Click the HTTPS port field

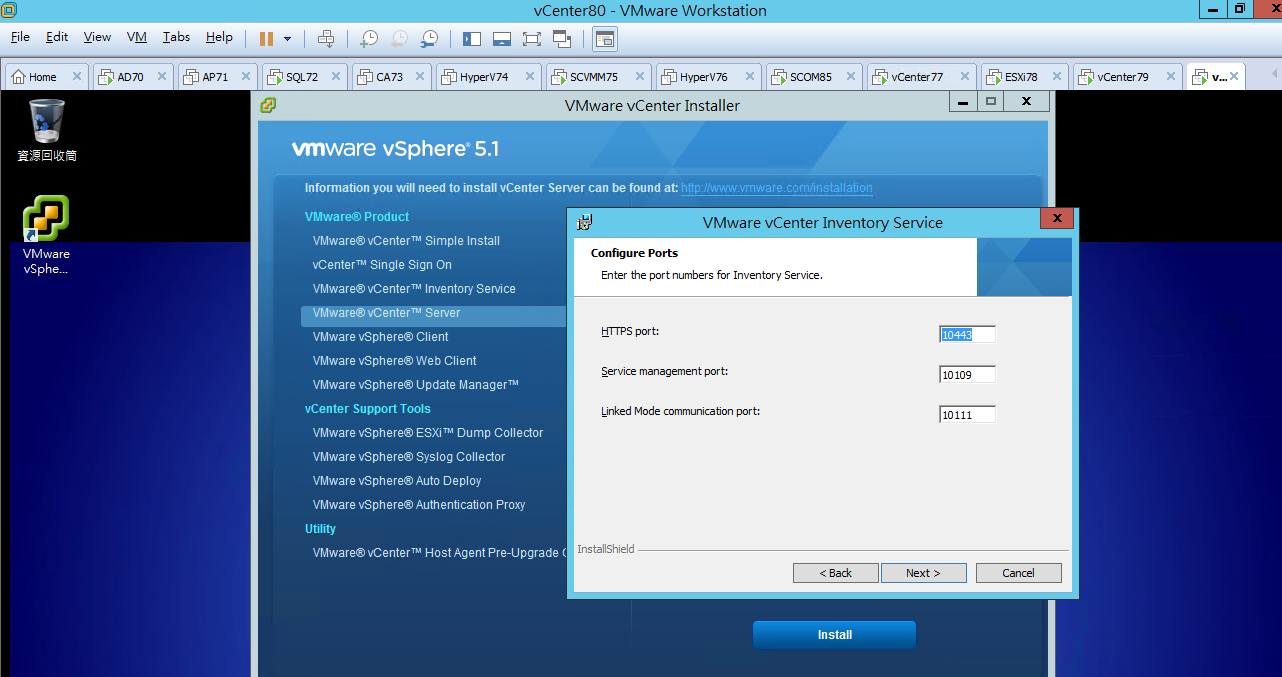coord(967,335)
